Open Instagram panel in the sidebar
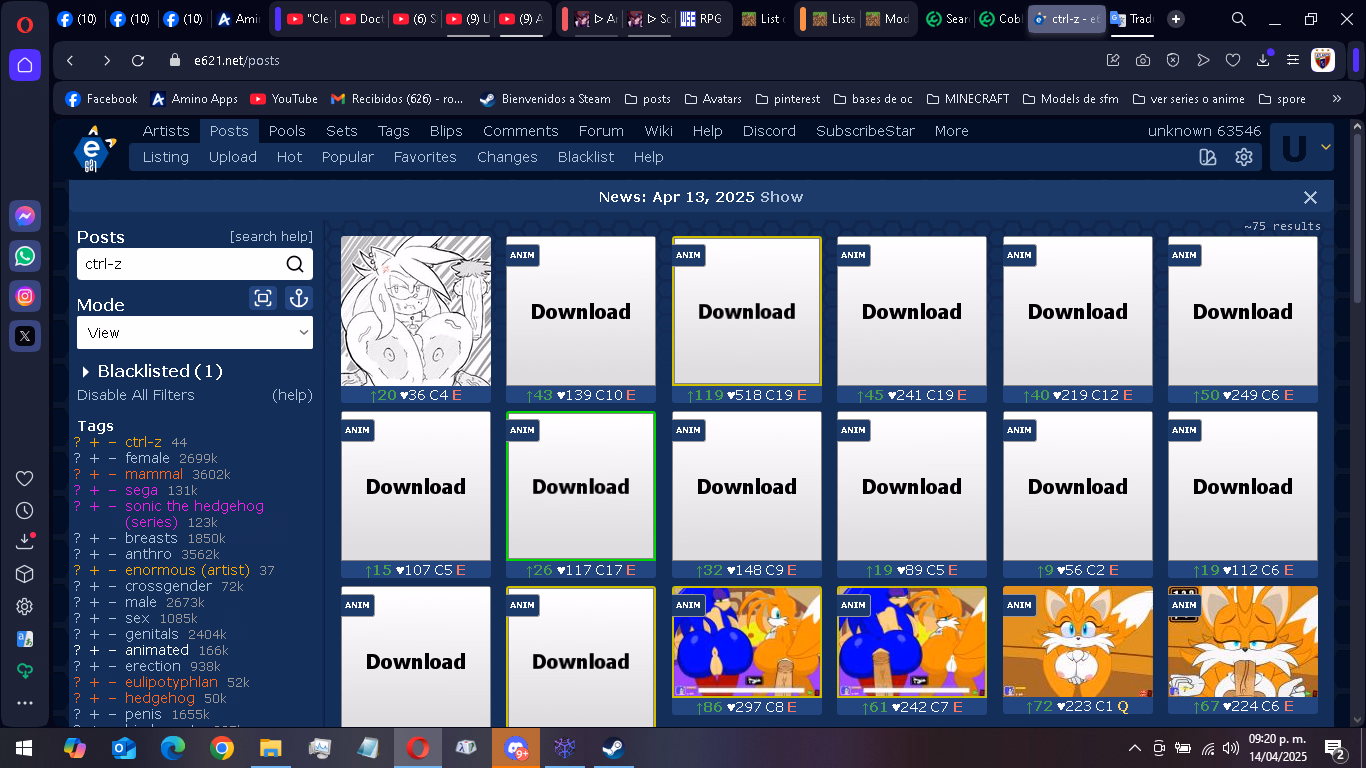1366x768 pixels. tap(25, 296)
